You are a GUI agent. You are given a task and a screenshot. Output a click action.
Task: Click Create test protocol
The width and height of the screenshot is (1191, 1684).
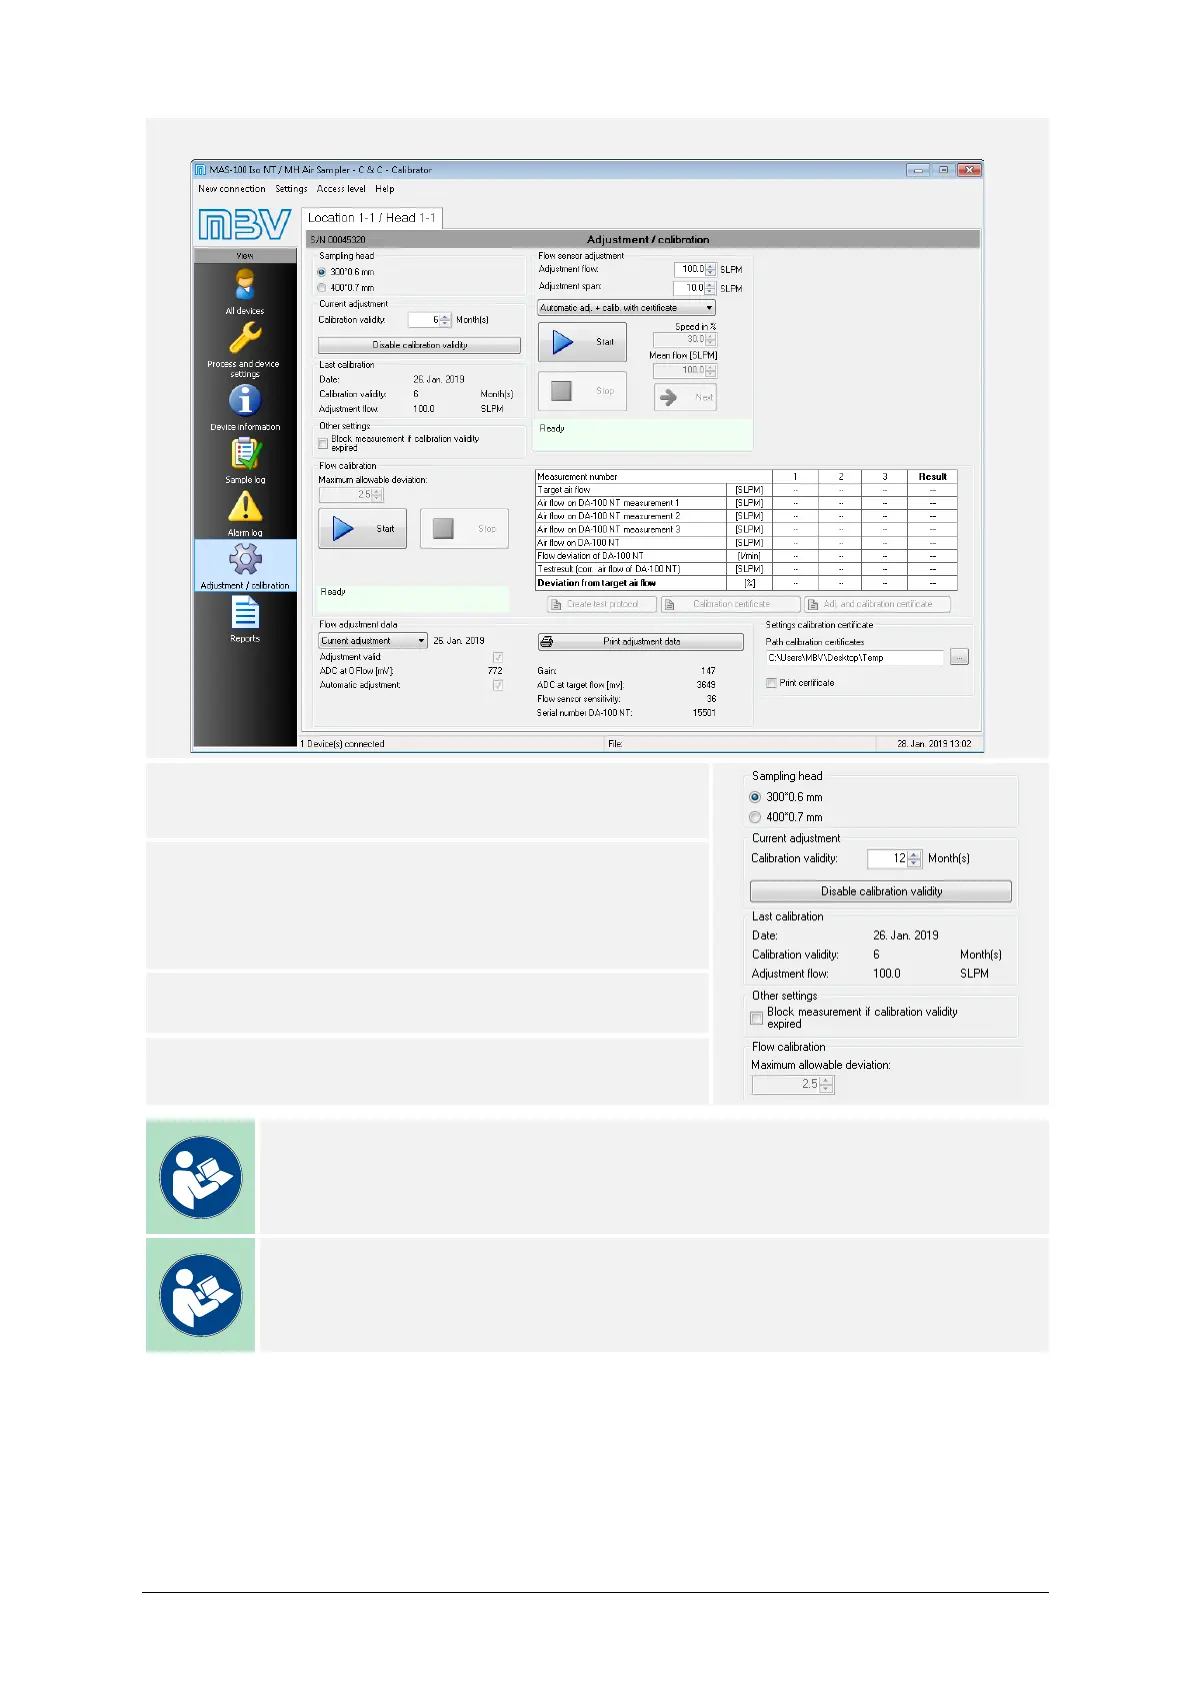point(602,604)
